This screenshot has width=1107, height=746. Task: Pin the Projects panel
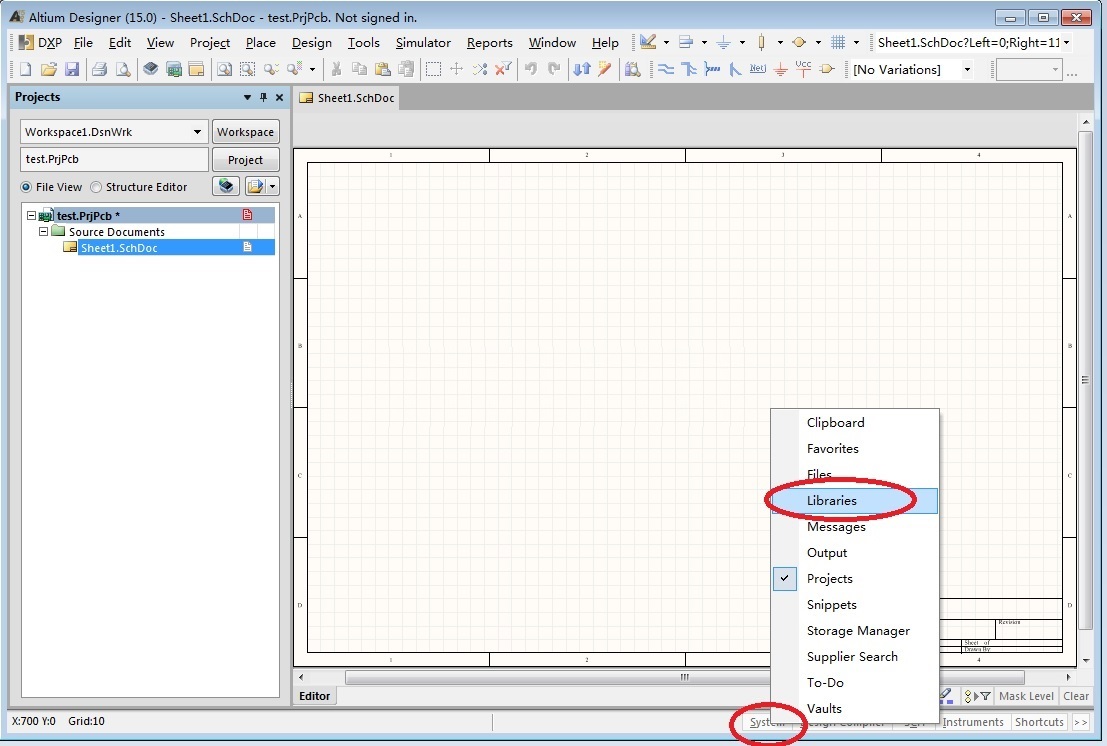coord(263,97)
